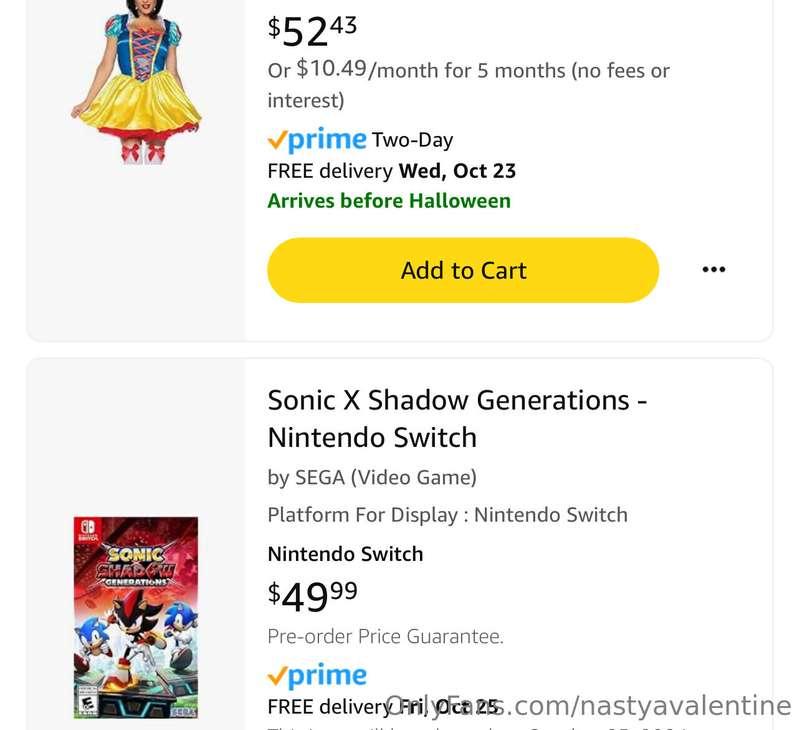800x730 pixels.
Task: Tap FREE delivery Fri, Oct 25 text
Action: point(383,707)
